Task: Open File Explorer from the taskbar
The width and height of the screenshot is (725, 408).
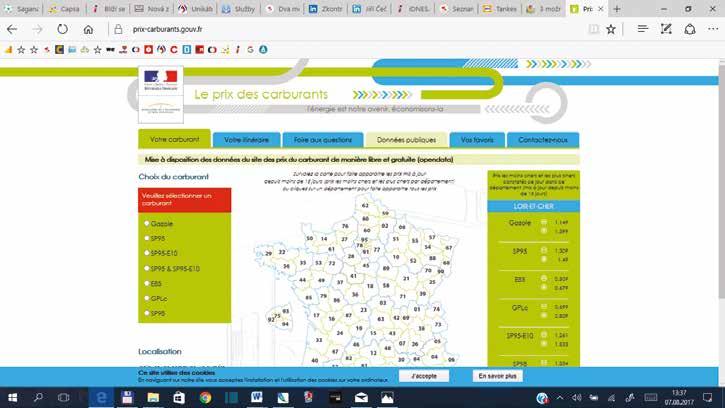Action: 153,397
